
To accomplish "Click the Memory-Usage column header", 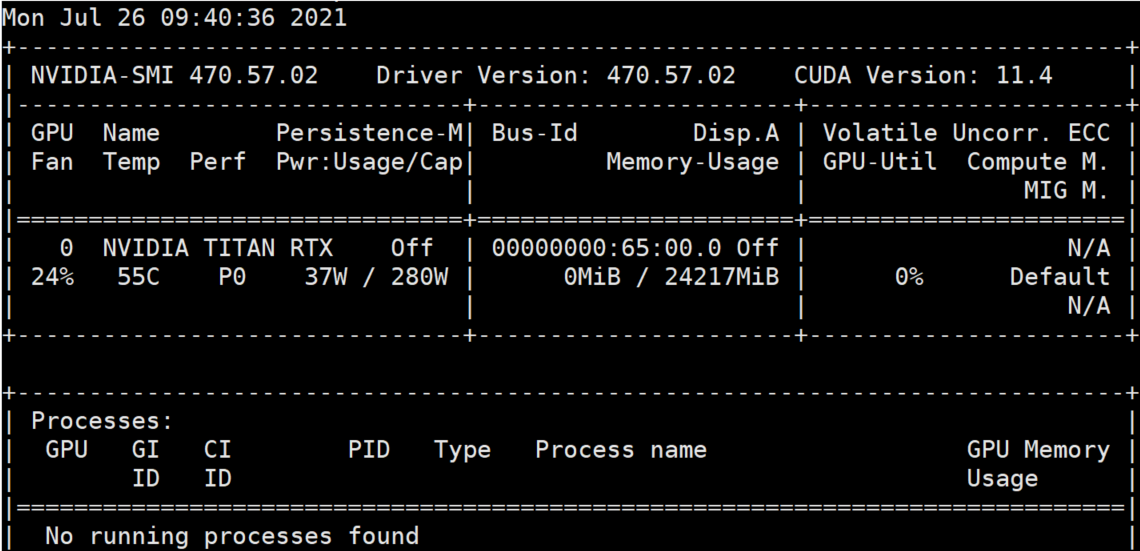I will pos(692,162).
